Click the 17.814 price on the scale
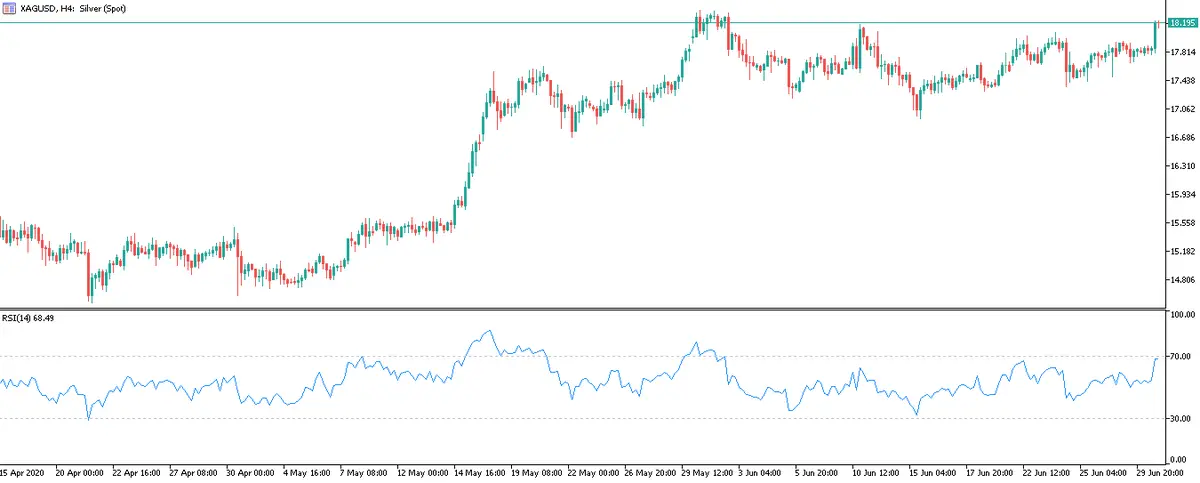The height and width of the screenshot is (483, 1200). tap(1181, 52)
